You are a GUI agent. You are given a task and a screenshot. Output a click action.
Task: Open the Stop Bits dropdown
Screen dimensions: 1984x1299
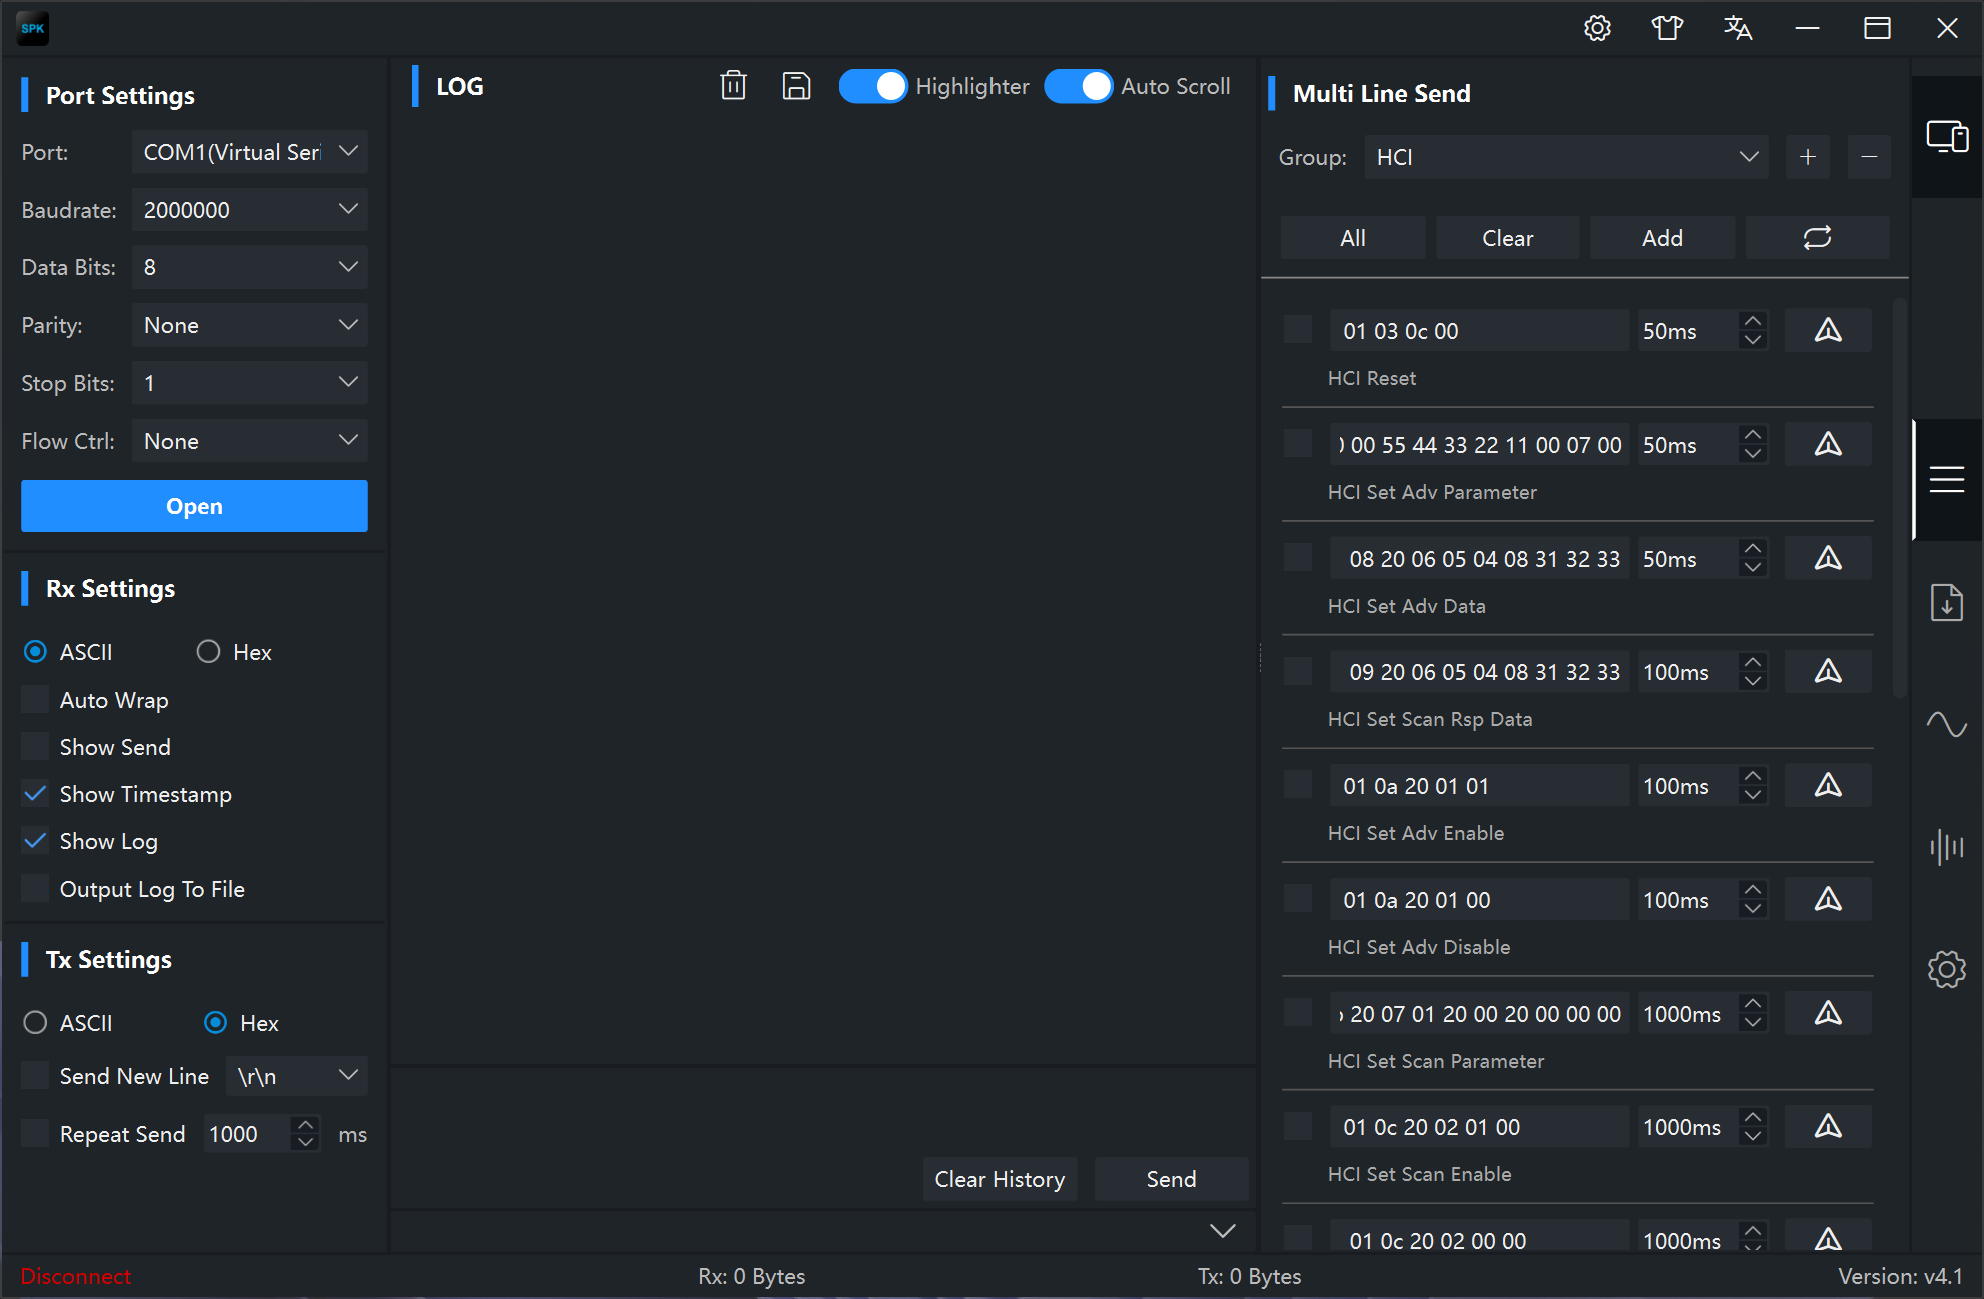tap(250, 383)
